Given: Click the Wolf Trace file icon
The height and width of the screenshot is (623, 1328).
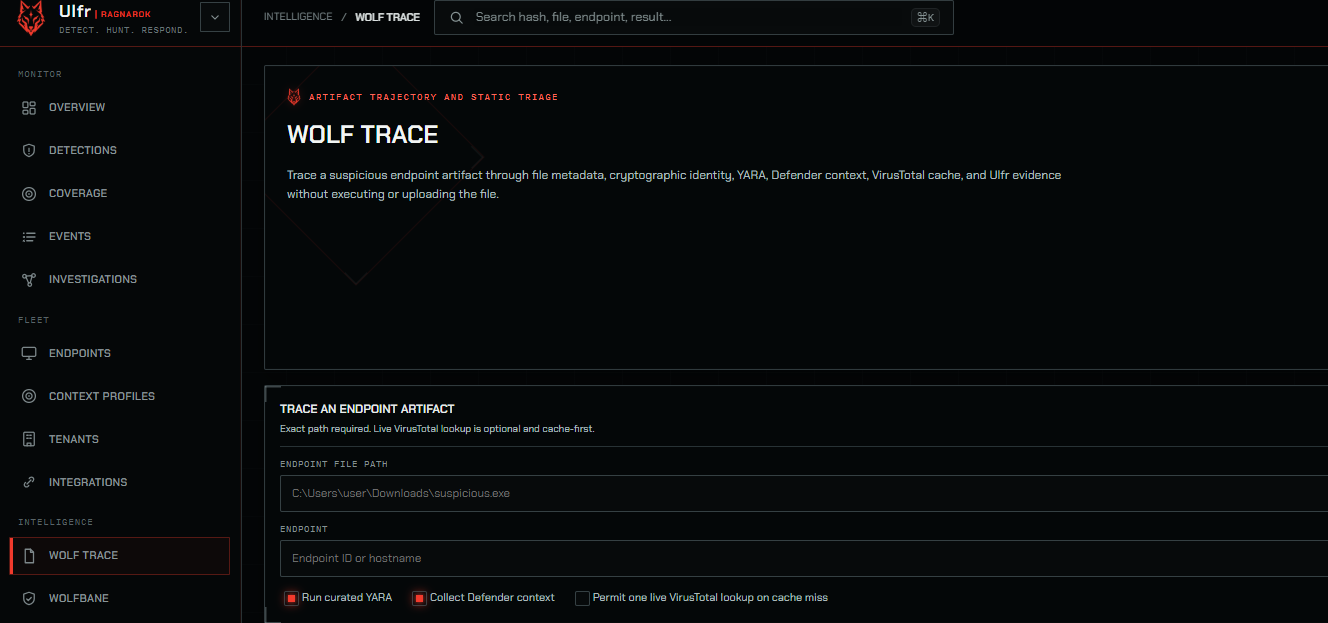Looking at the screenshot, I should [29, 555].
